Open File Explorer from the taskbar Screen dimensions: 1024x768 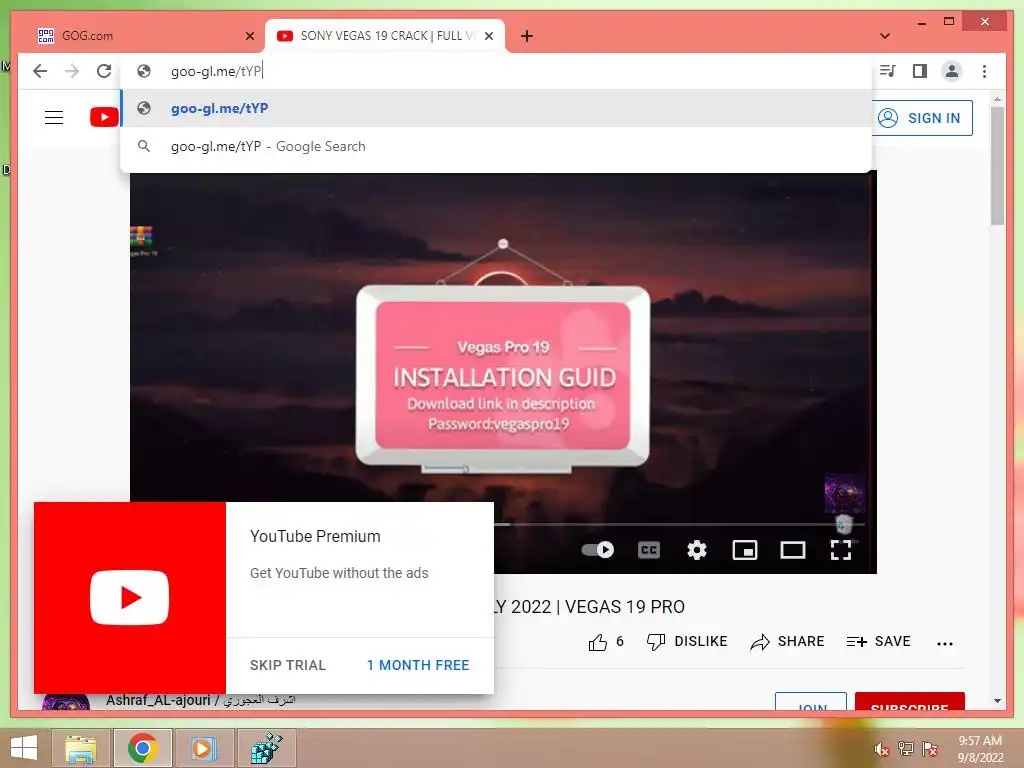pyautogui.click(x=81, y=748)
